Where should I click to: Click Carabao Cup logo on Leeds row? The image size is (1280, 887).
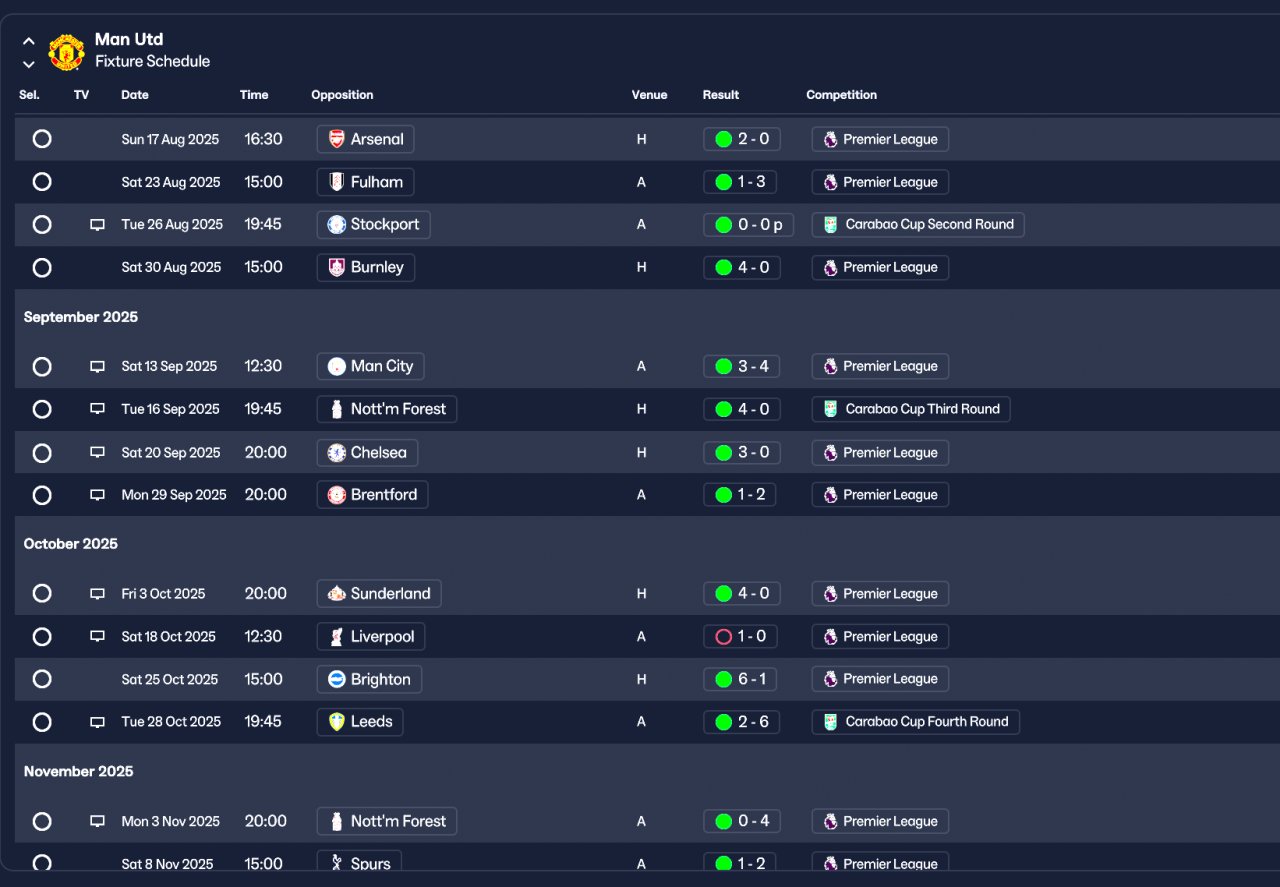tap(830, 722)
